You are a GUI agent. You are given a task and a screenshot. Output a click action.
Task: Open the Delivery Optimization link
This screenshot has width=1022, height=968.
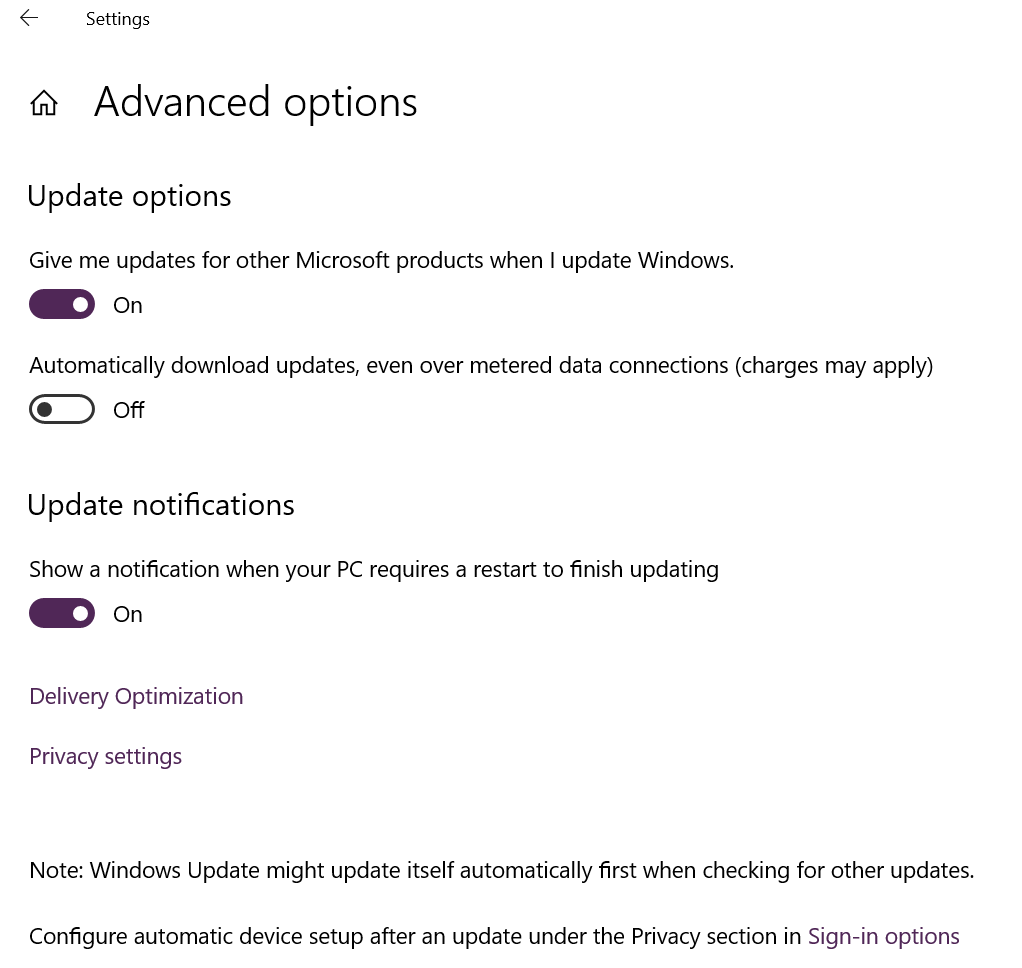point(136,697)
